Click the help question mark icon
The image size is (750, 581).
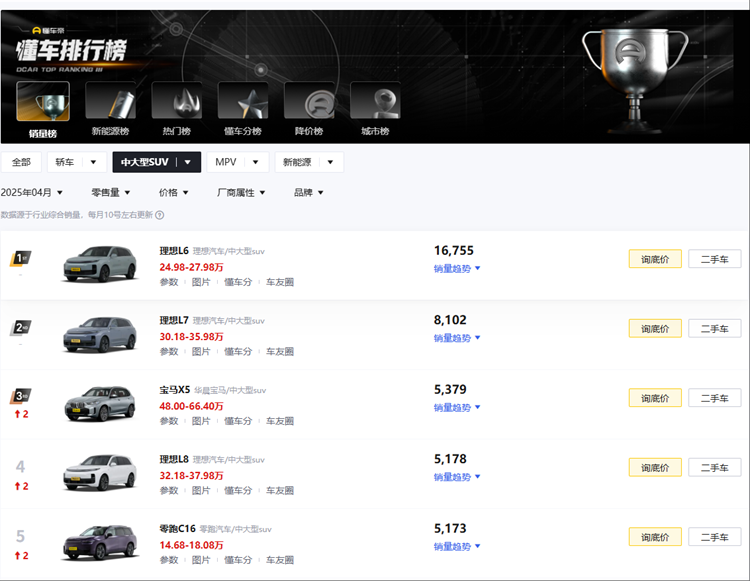(x=160, y=215)
